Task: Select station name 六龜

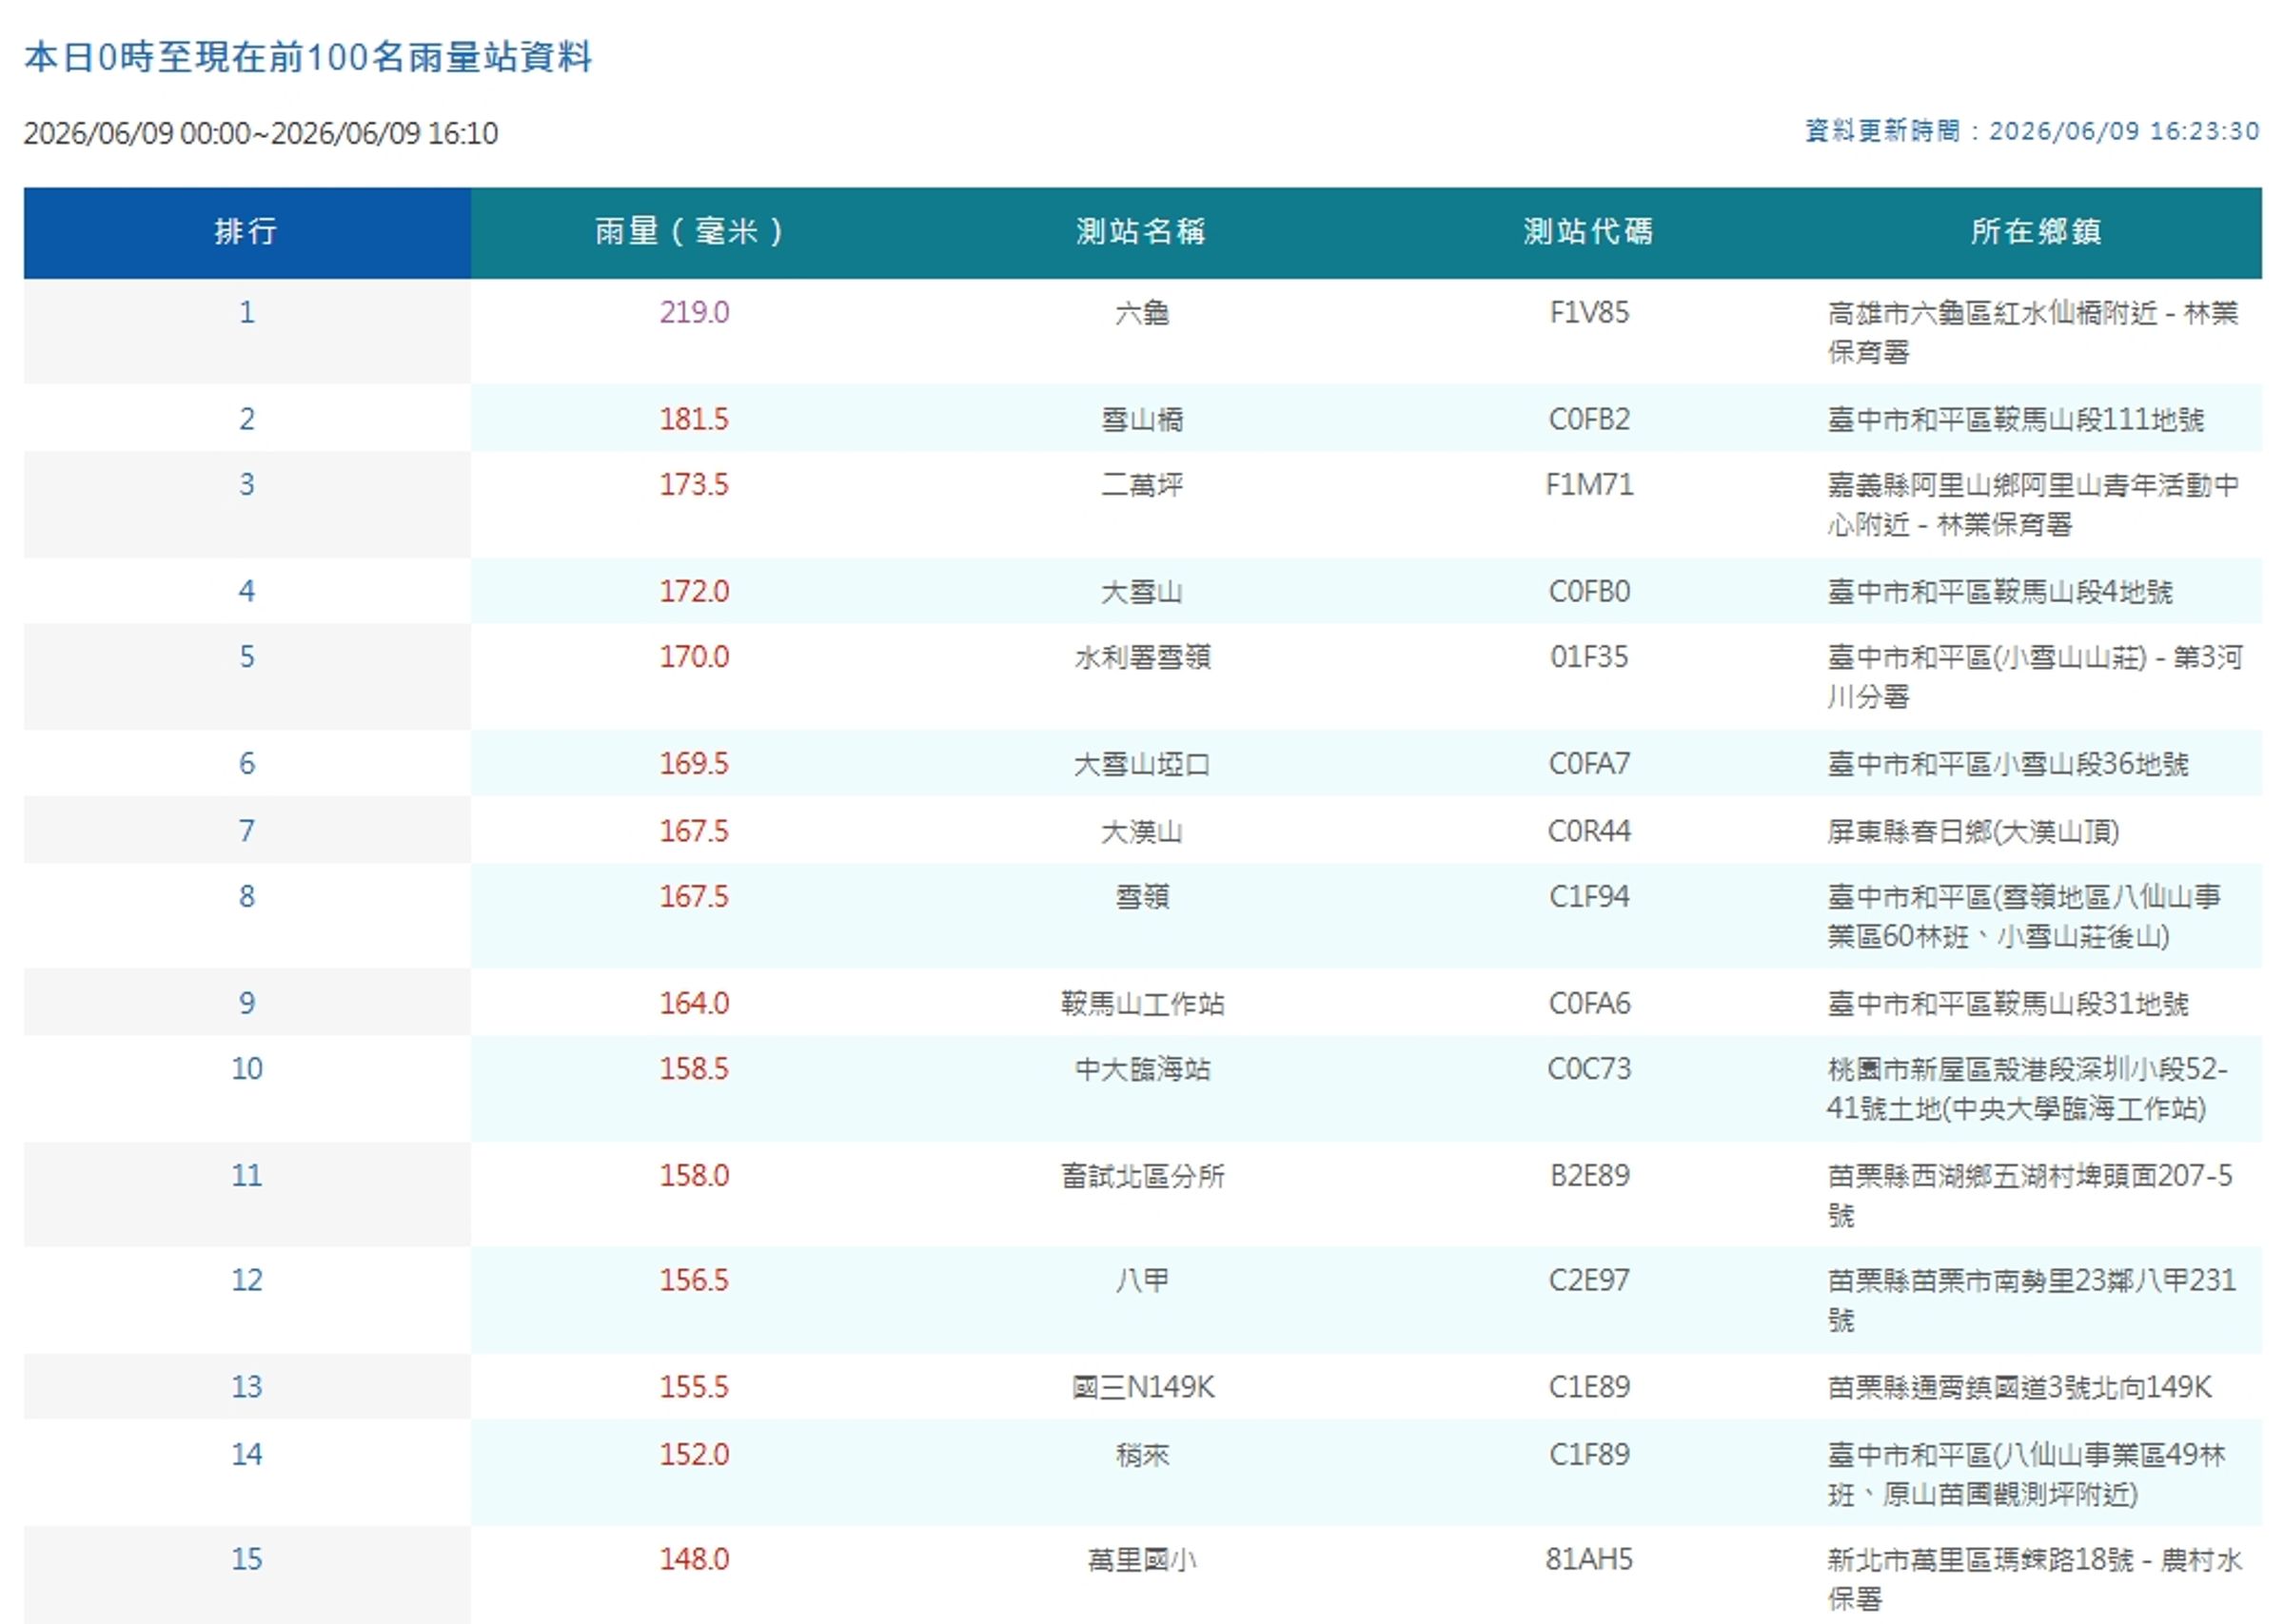Action: [x=1142, y=313]
